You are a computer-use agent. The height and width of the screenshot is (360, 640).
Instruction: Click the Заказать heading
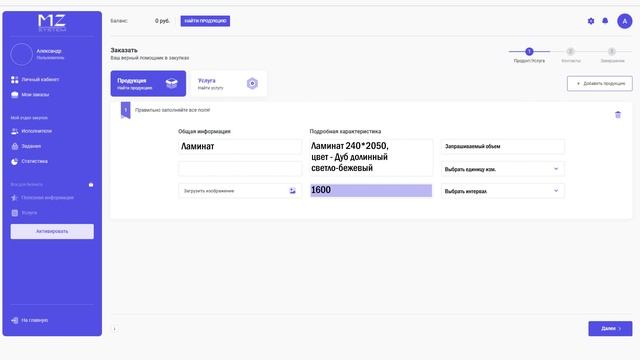point(124,50)
